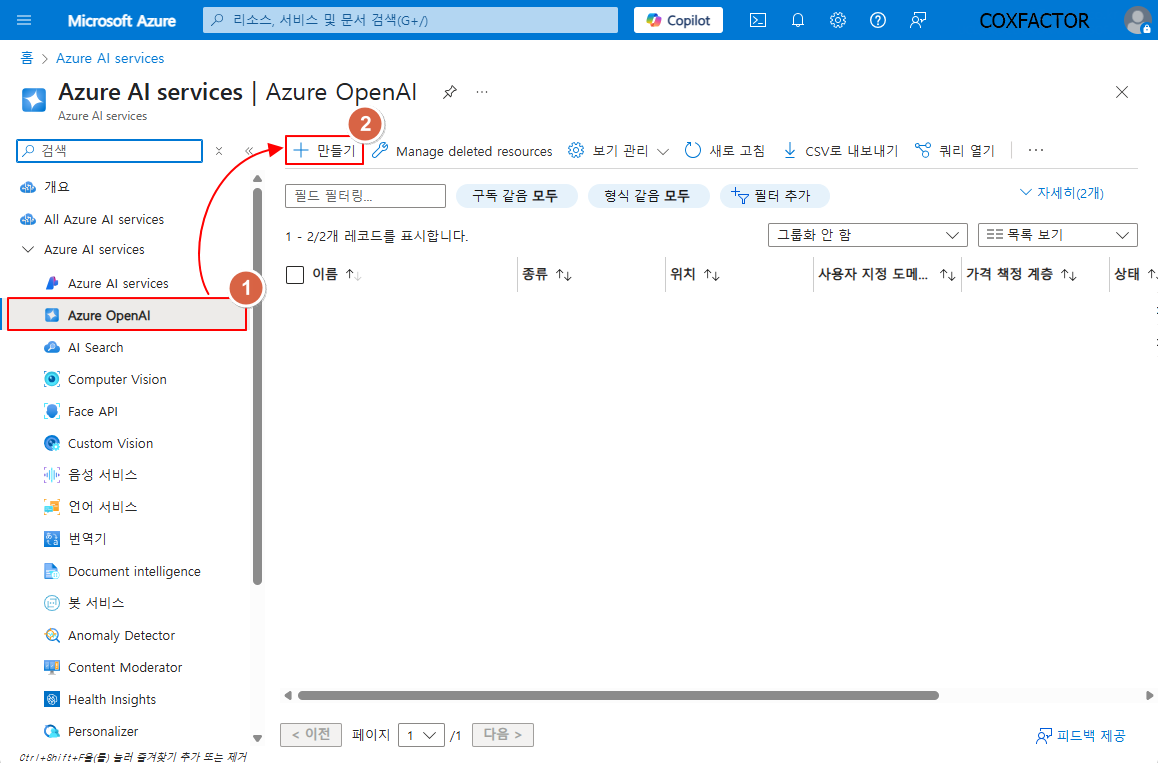Click the Computer Vision icon
The height and width of the screenshot is (763, 1158).
pos(52,379)
